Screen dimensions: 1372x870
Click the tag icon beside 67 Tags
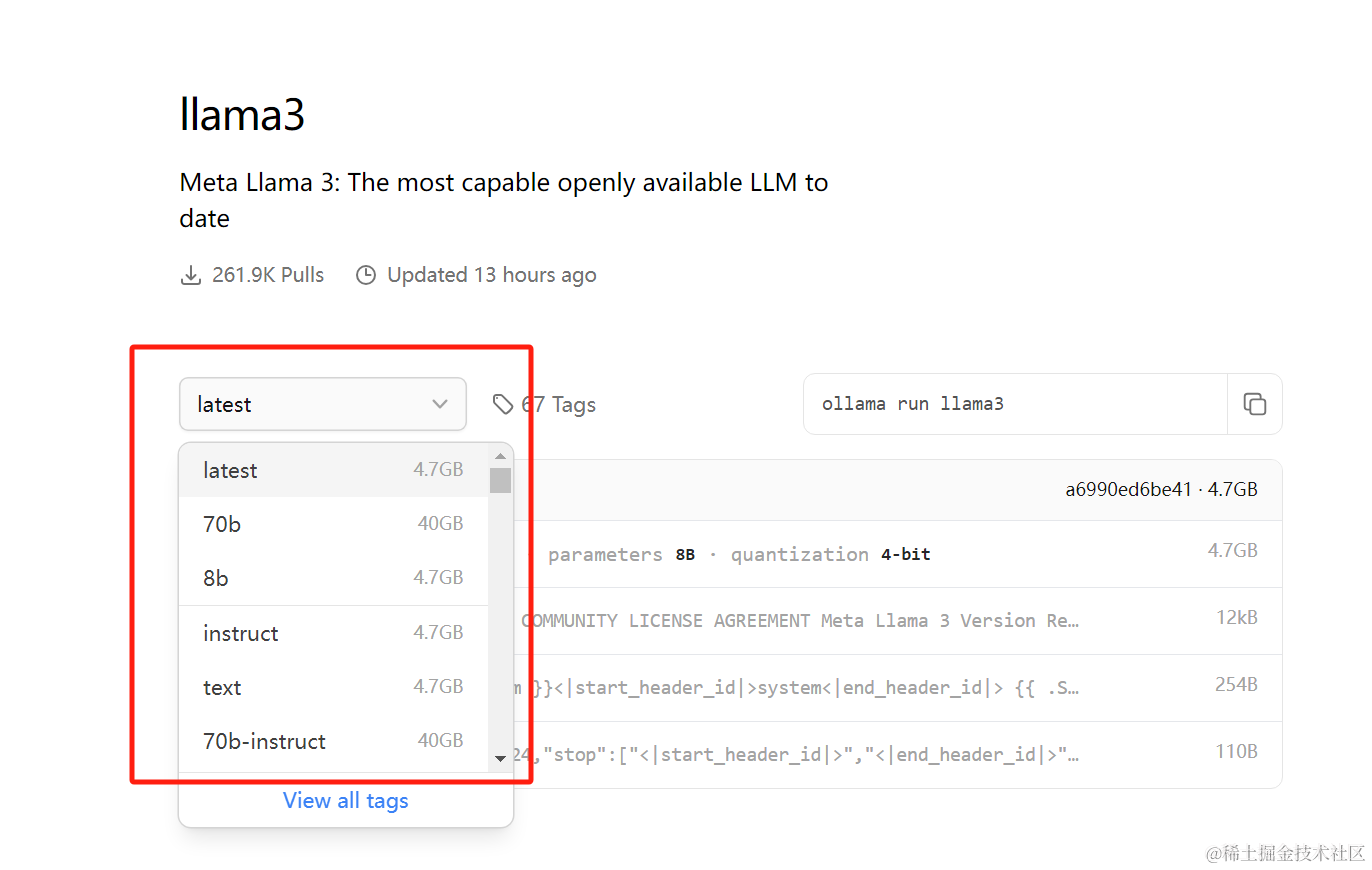click(x=502, y=404)
